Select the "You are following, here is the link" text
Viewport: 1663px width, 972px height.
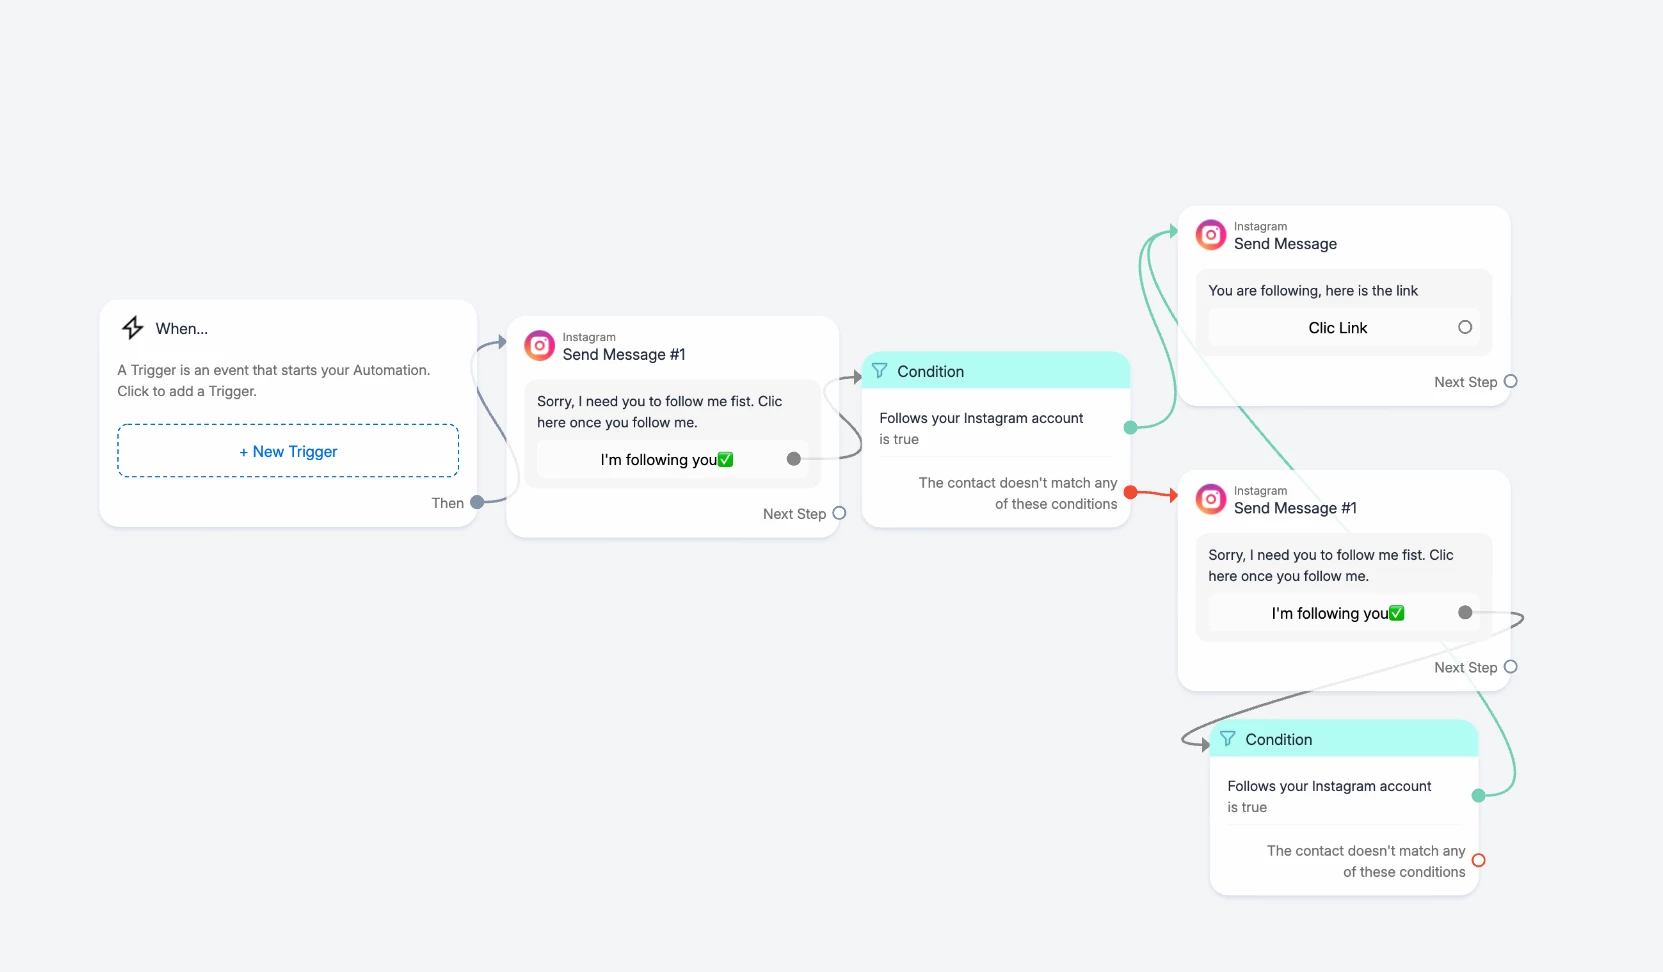(x=1313, y=291)
